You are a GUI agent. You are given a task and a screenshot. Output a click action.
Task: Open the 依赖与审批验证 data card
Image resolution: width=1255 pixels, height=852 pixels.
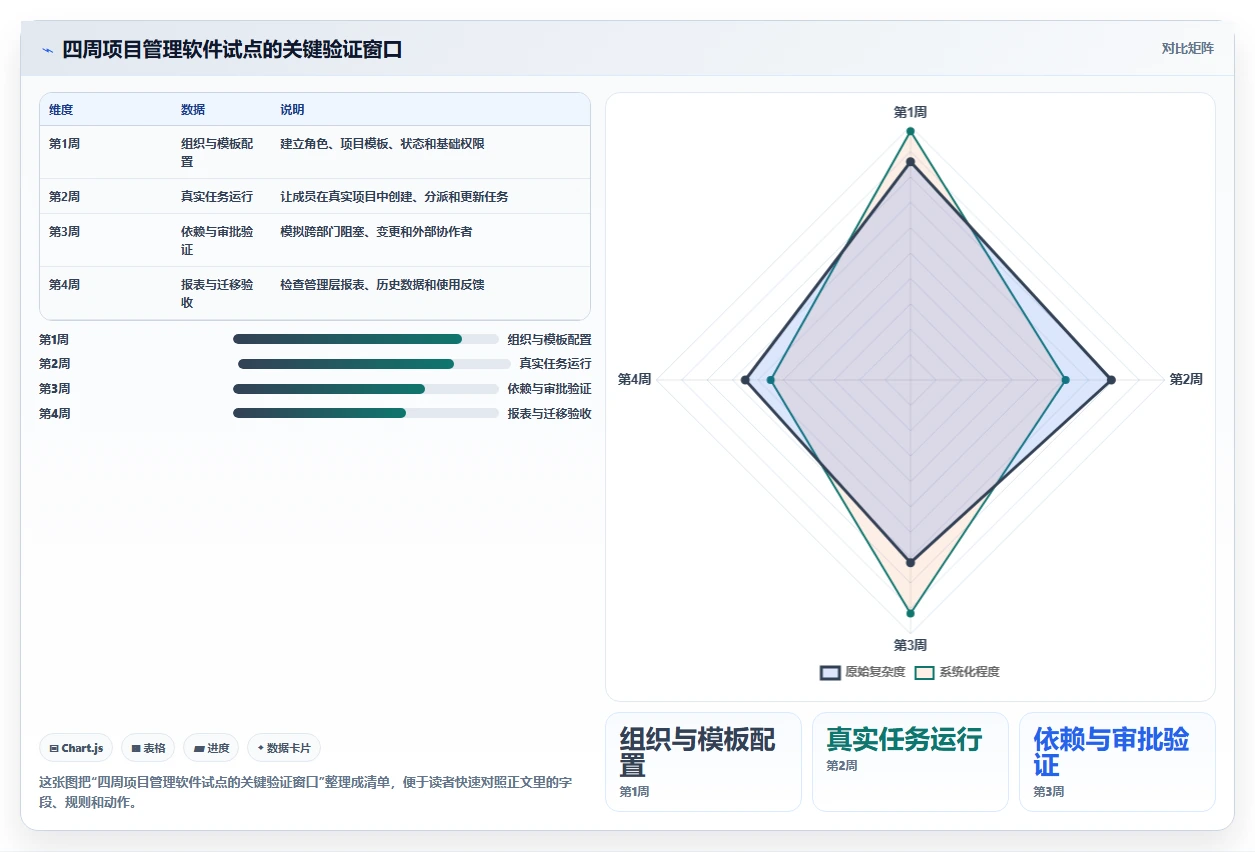[1117, 762]
